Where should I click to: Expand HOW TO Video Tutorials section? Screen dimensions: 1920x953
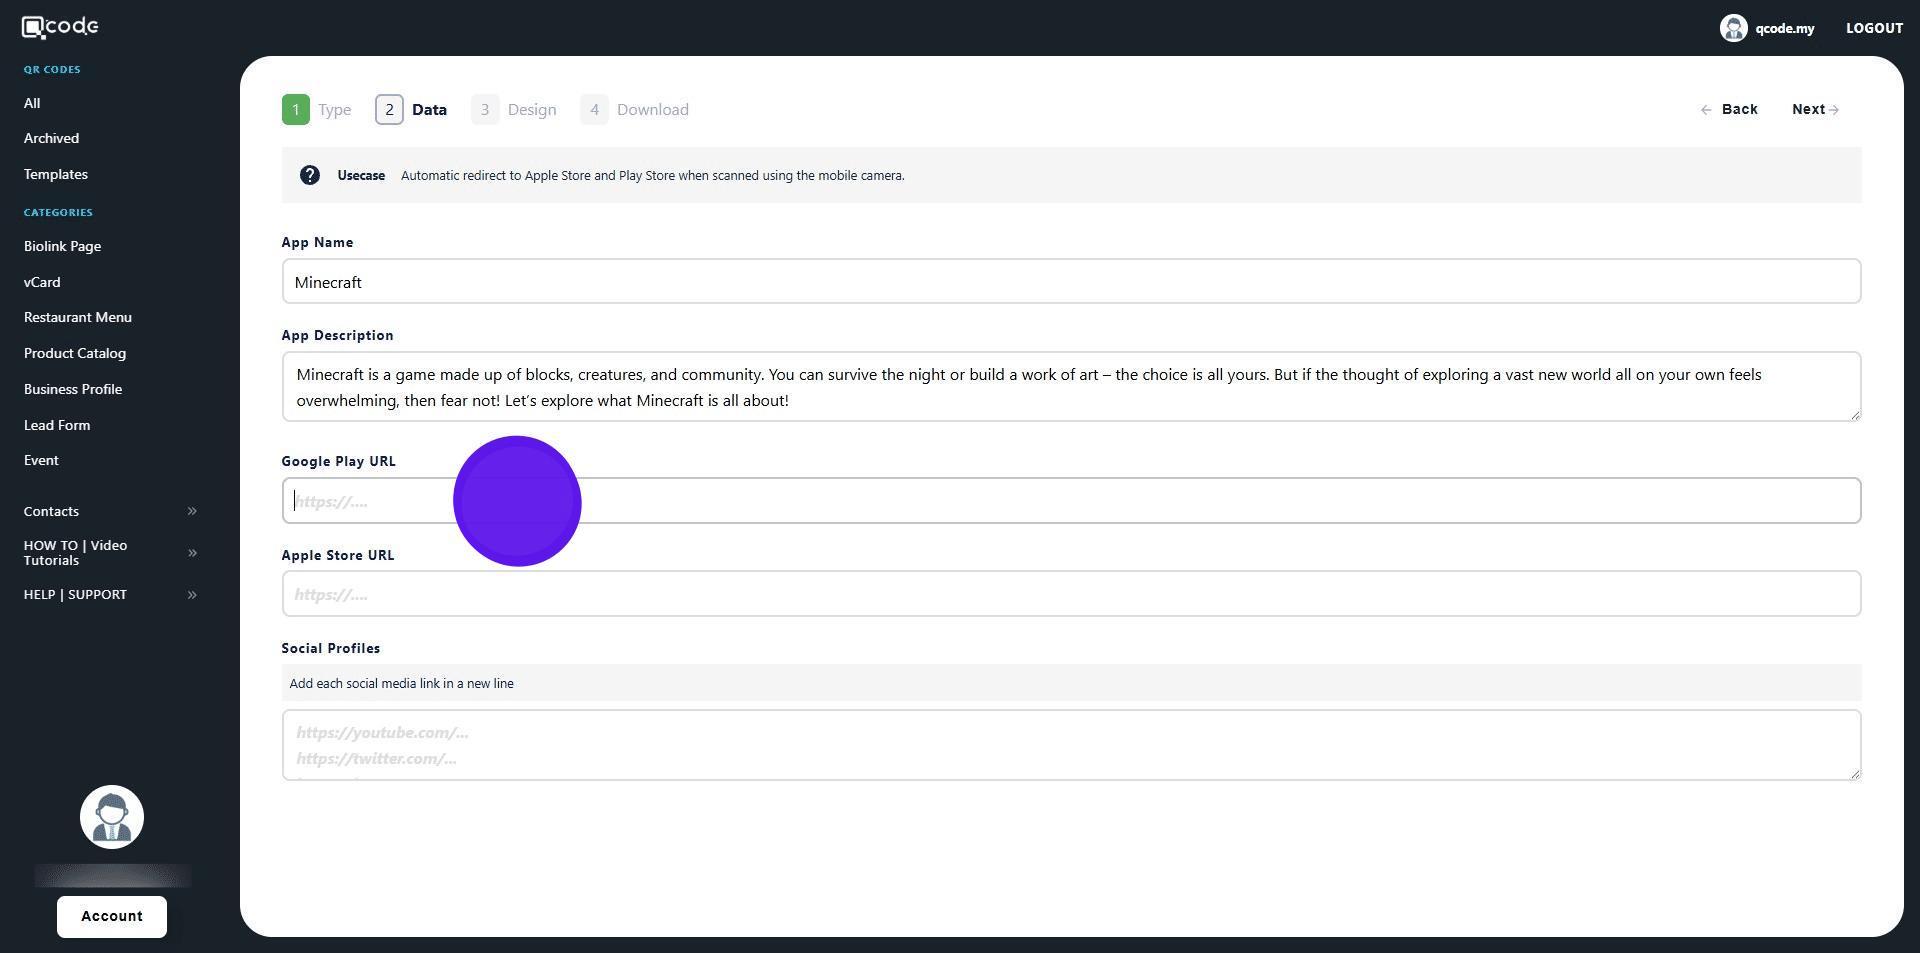[x=110, y=553]
